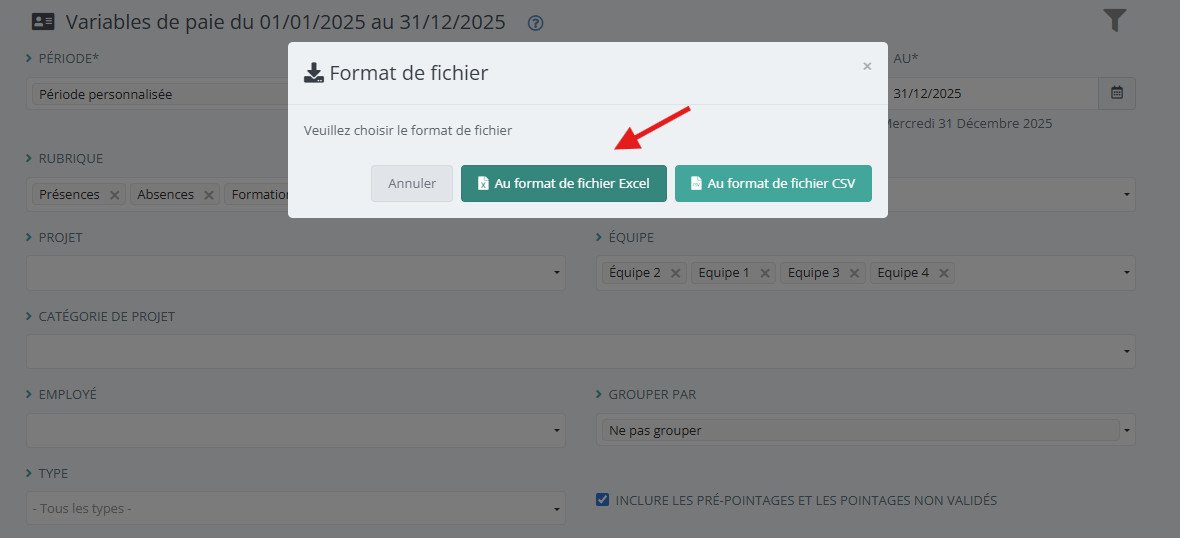
Task: Click the end date field 31/12/2025
Action: tap(990, 94)
